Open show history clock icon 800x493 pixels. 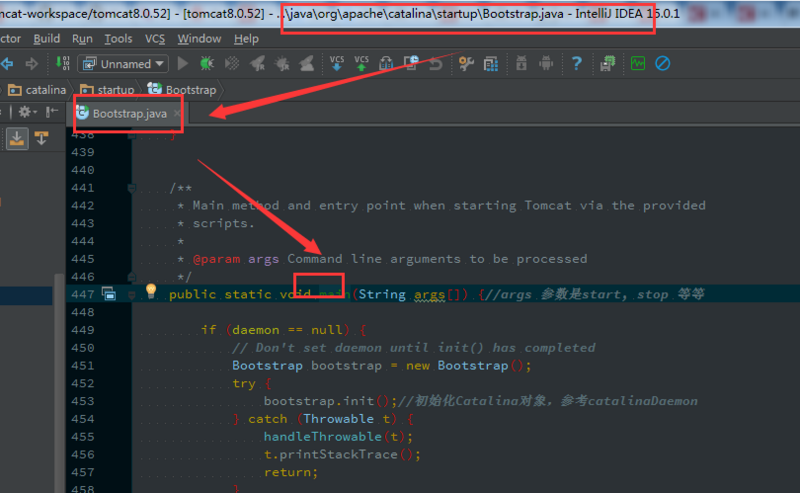[x=411, y=63]
